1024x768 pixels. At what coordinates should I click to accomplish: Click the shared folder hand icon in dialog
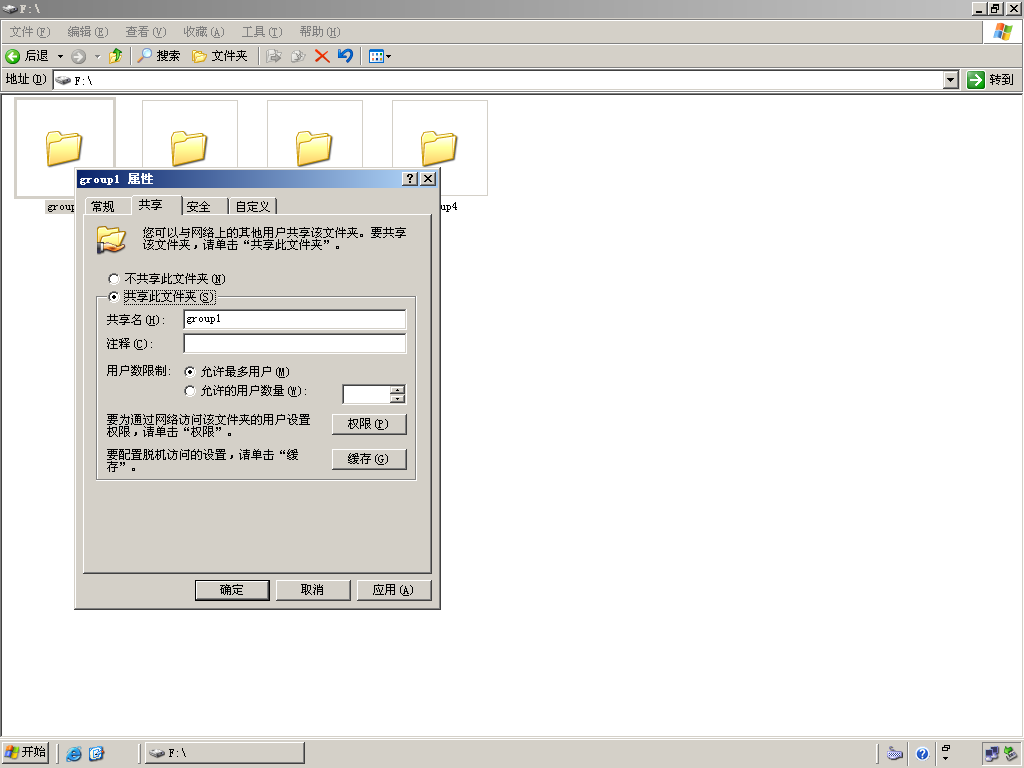pos(111,240)
